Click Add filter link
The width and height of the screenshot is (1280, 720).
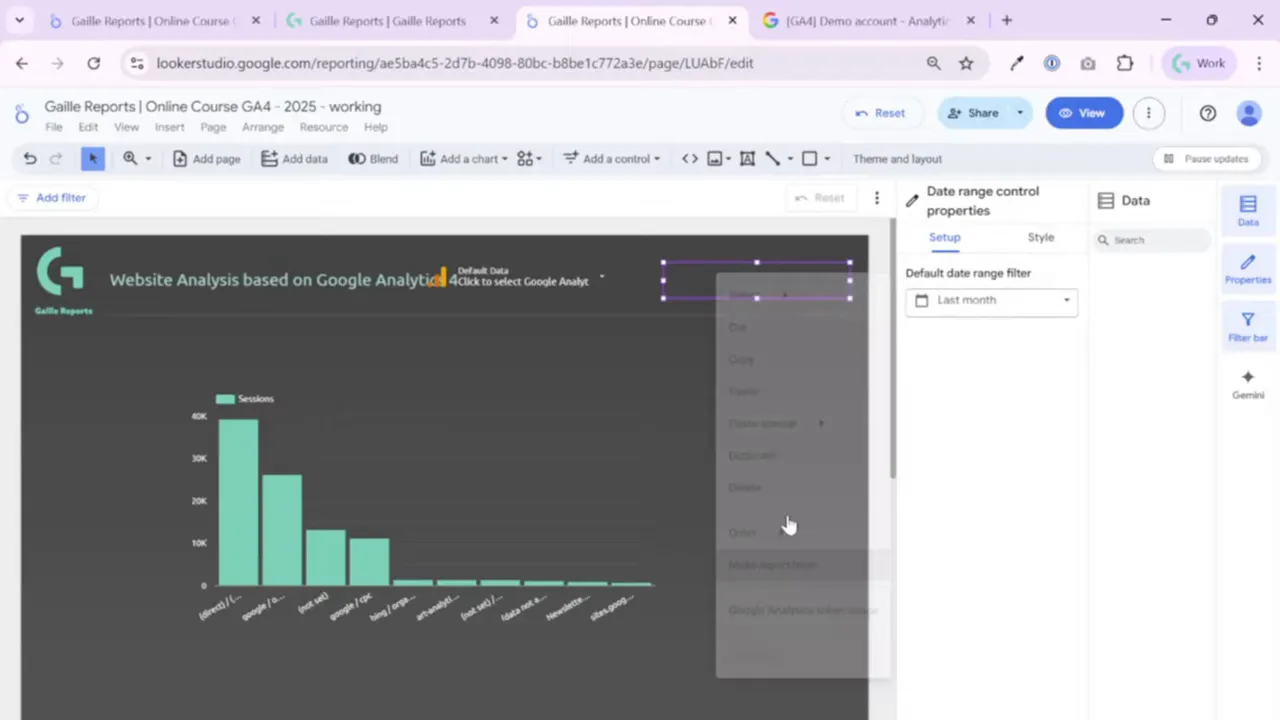[52, 198]
